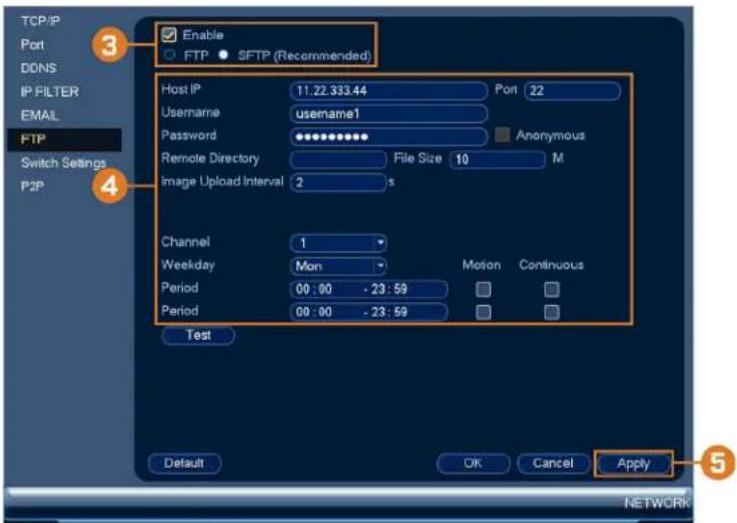Click the Cancel button
This screenshot has width=737, height=523.
tap(553, 463)
